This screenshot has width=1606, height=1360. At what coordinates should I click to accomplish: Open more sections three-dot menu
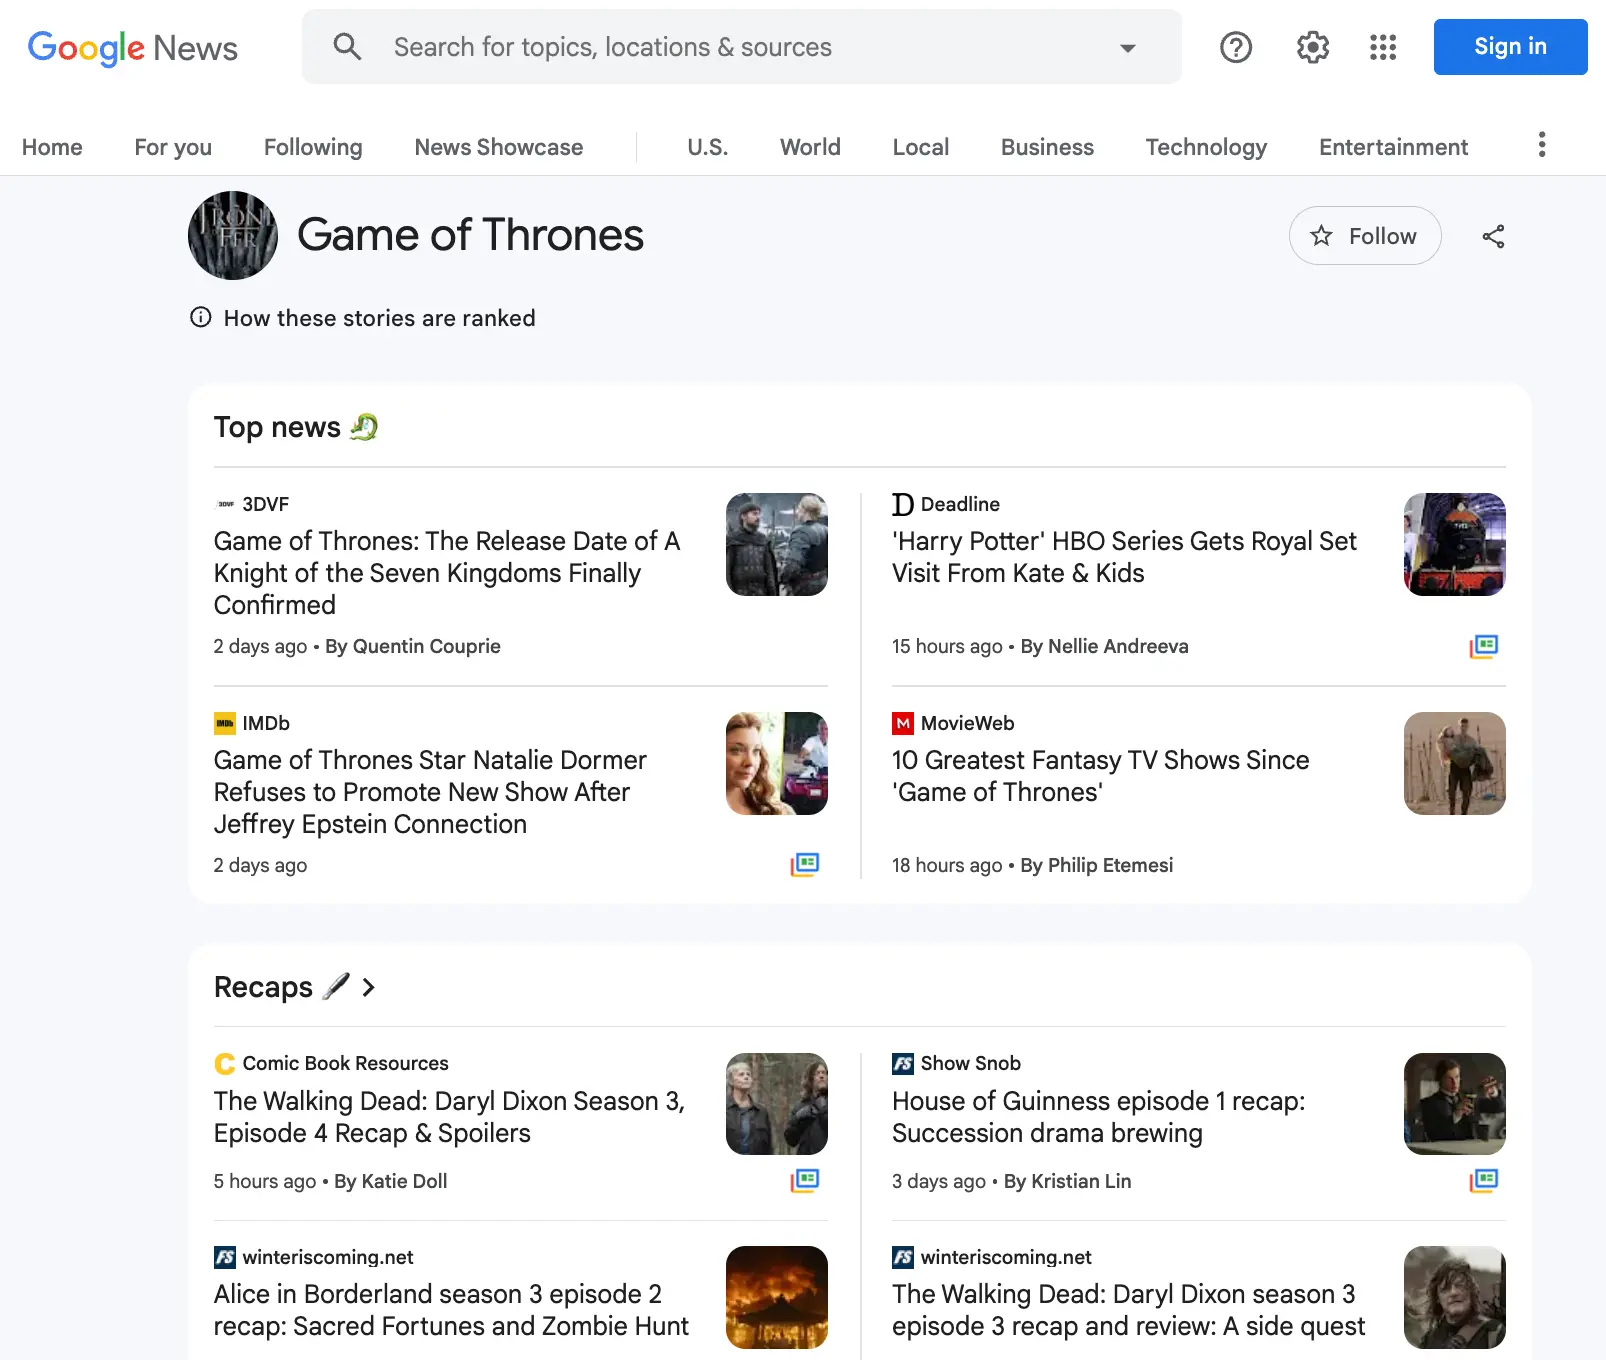click(x=1541, y=145)
